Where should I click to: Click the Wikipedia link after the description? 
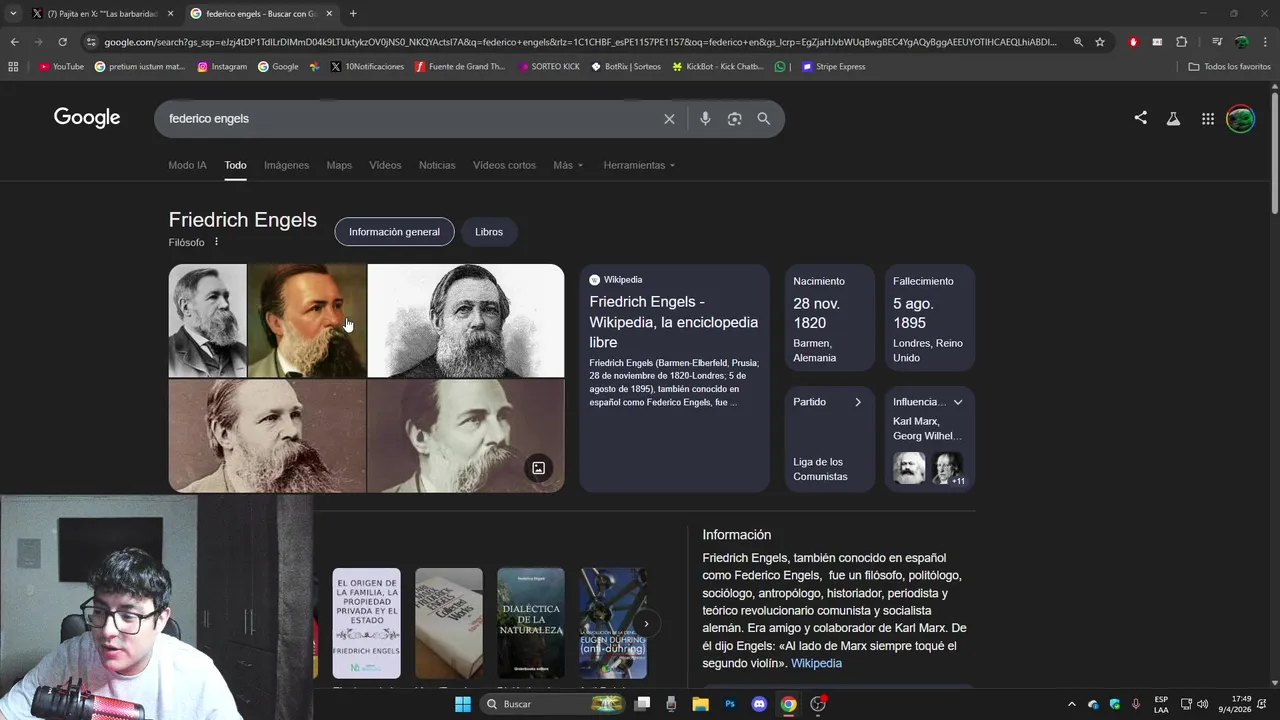coord(816,663)
